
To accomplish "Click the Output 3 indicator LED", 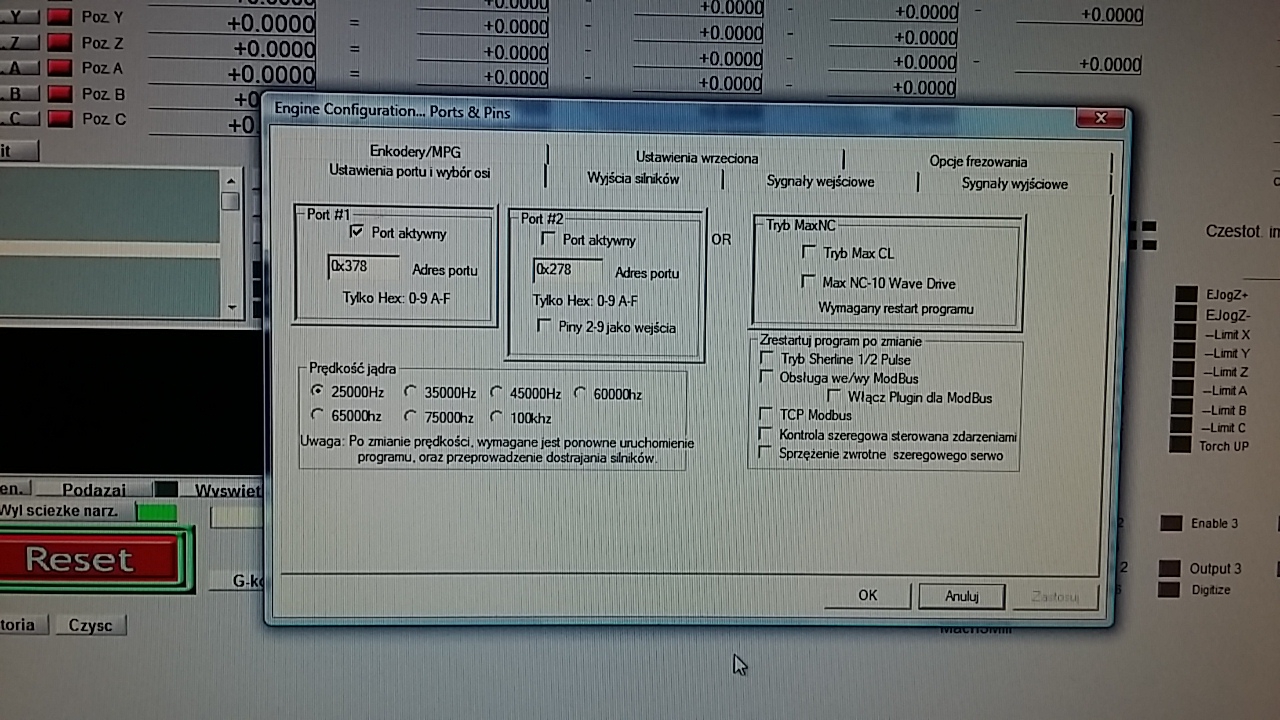I will (1169, 568).
